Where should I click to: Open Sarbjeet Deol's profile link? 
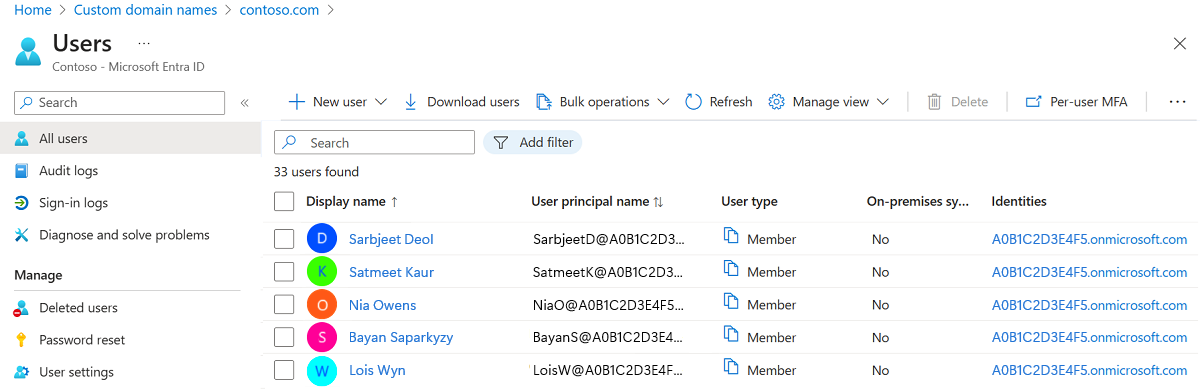[x=391, y=239]
